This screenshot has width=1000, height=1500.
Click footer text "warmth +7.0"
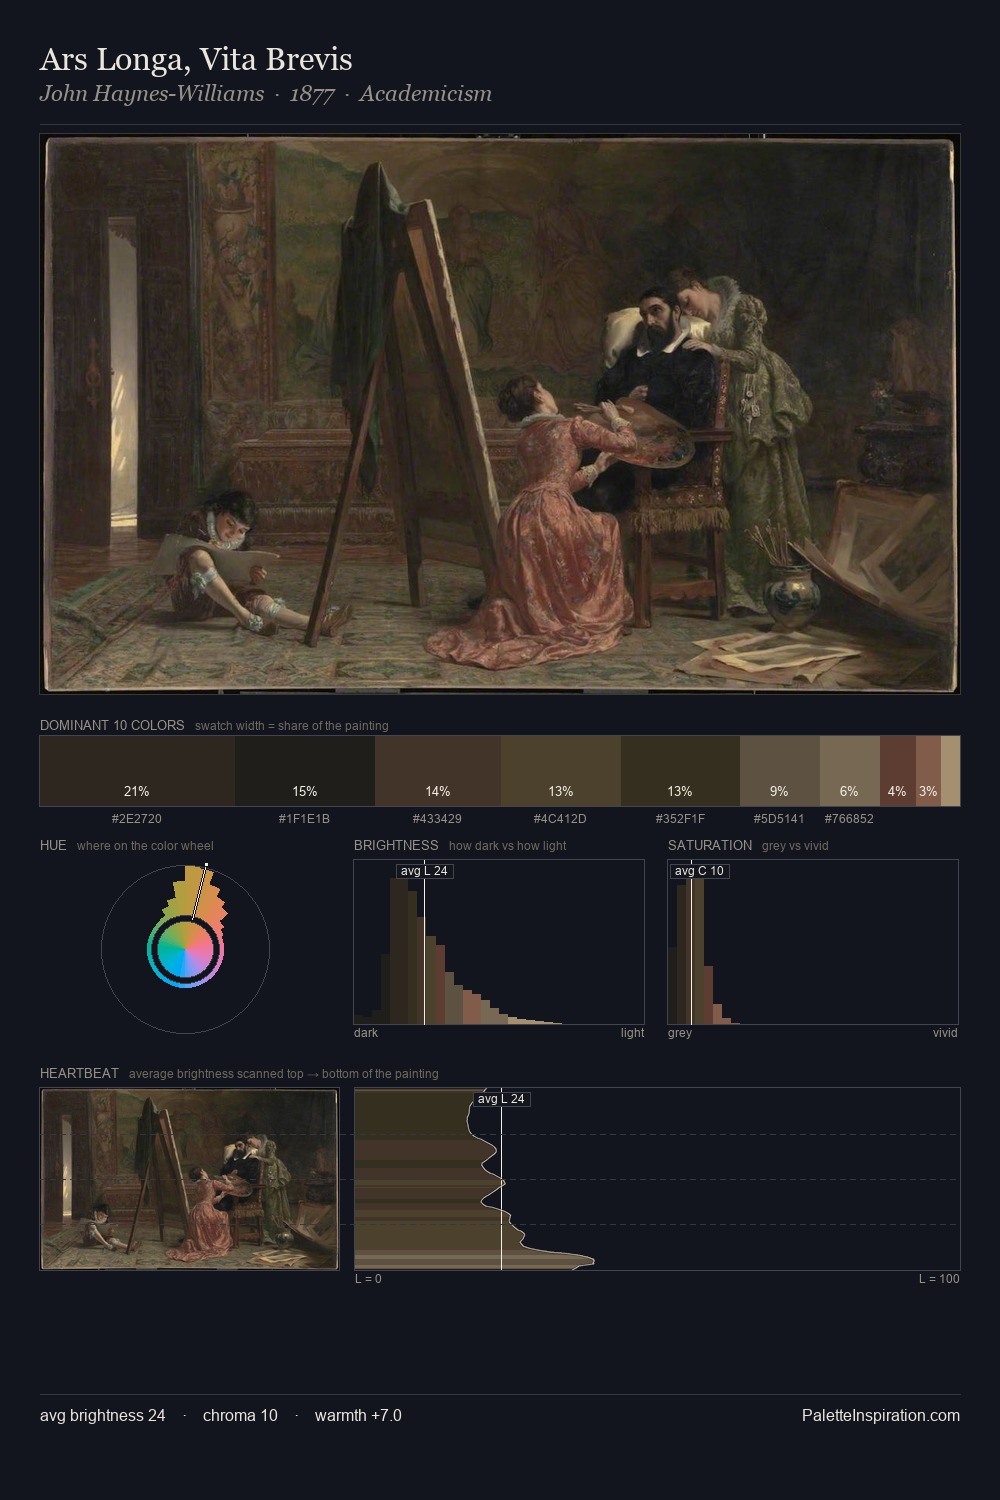(x=358, y=1415)
